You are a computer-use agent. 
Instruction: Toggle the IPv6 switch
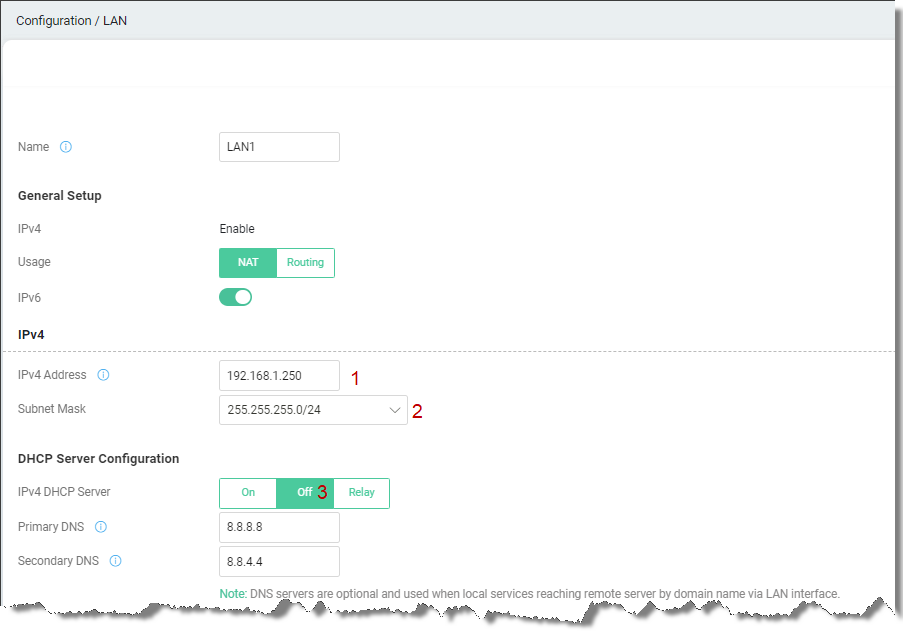click(236, 297)
